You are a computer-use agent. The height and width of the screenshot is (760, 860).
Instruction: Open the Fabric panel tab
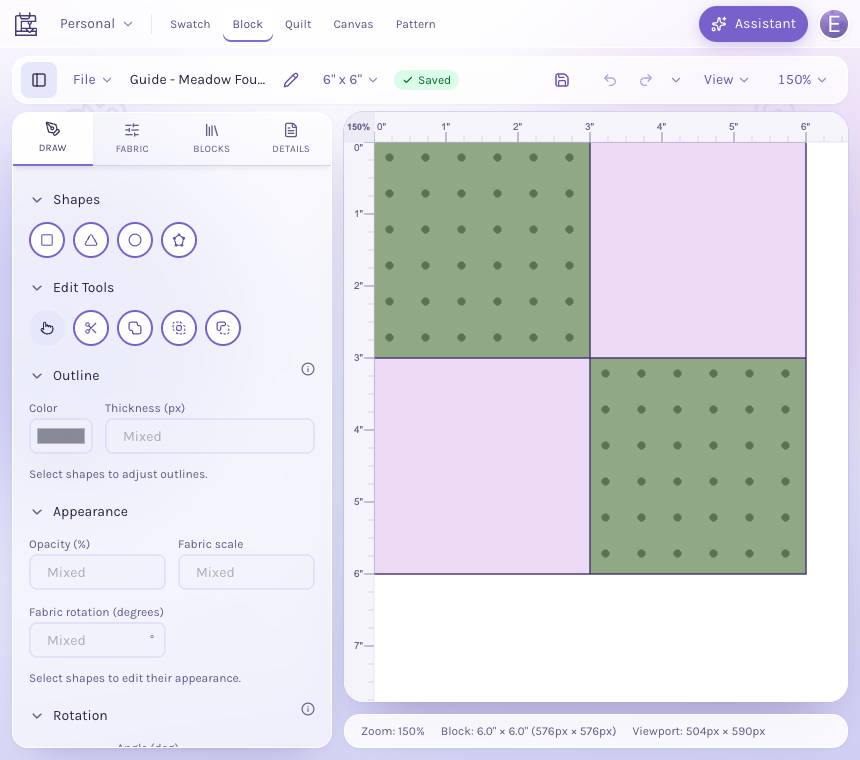click(x=132, y=138)
